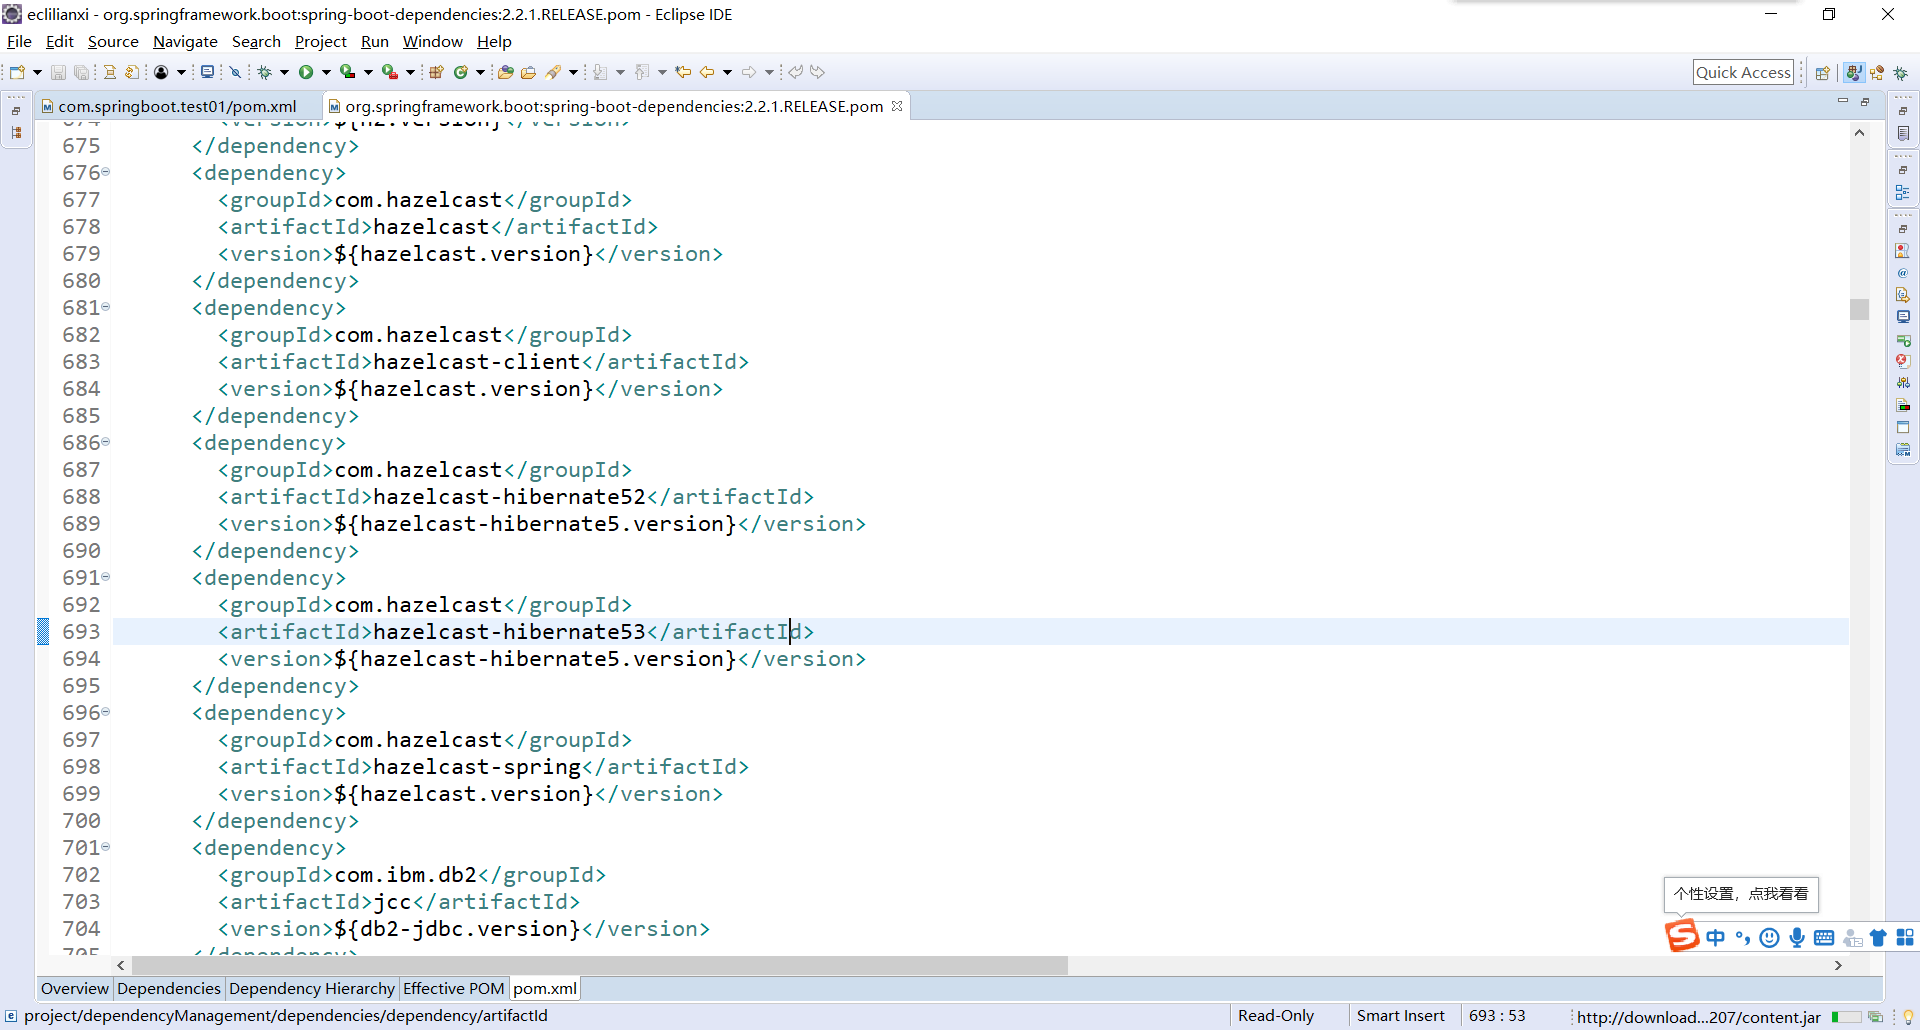Click the Open Perspective icon
The height and width of the screenshot is (1030, 1920).
click(1822, 73)
